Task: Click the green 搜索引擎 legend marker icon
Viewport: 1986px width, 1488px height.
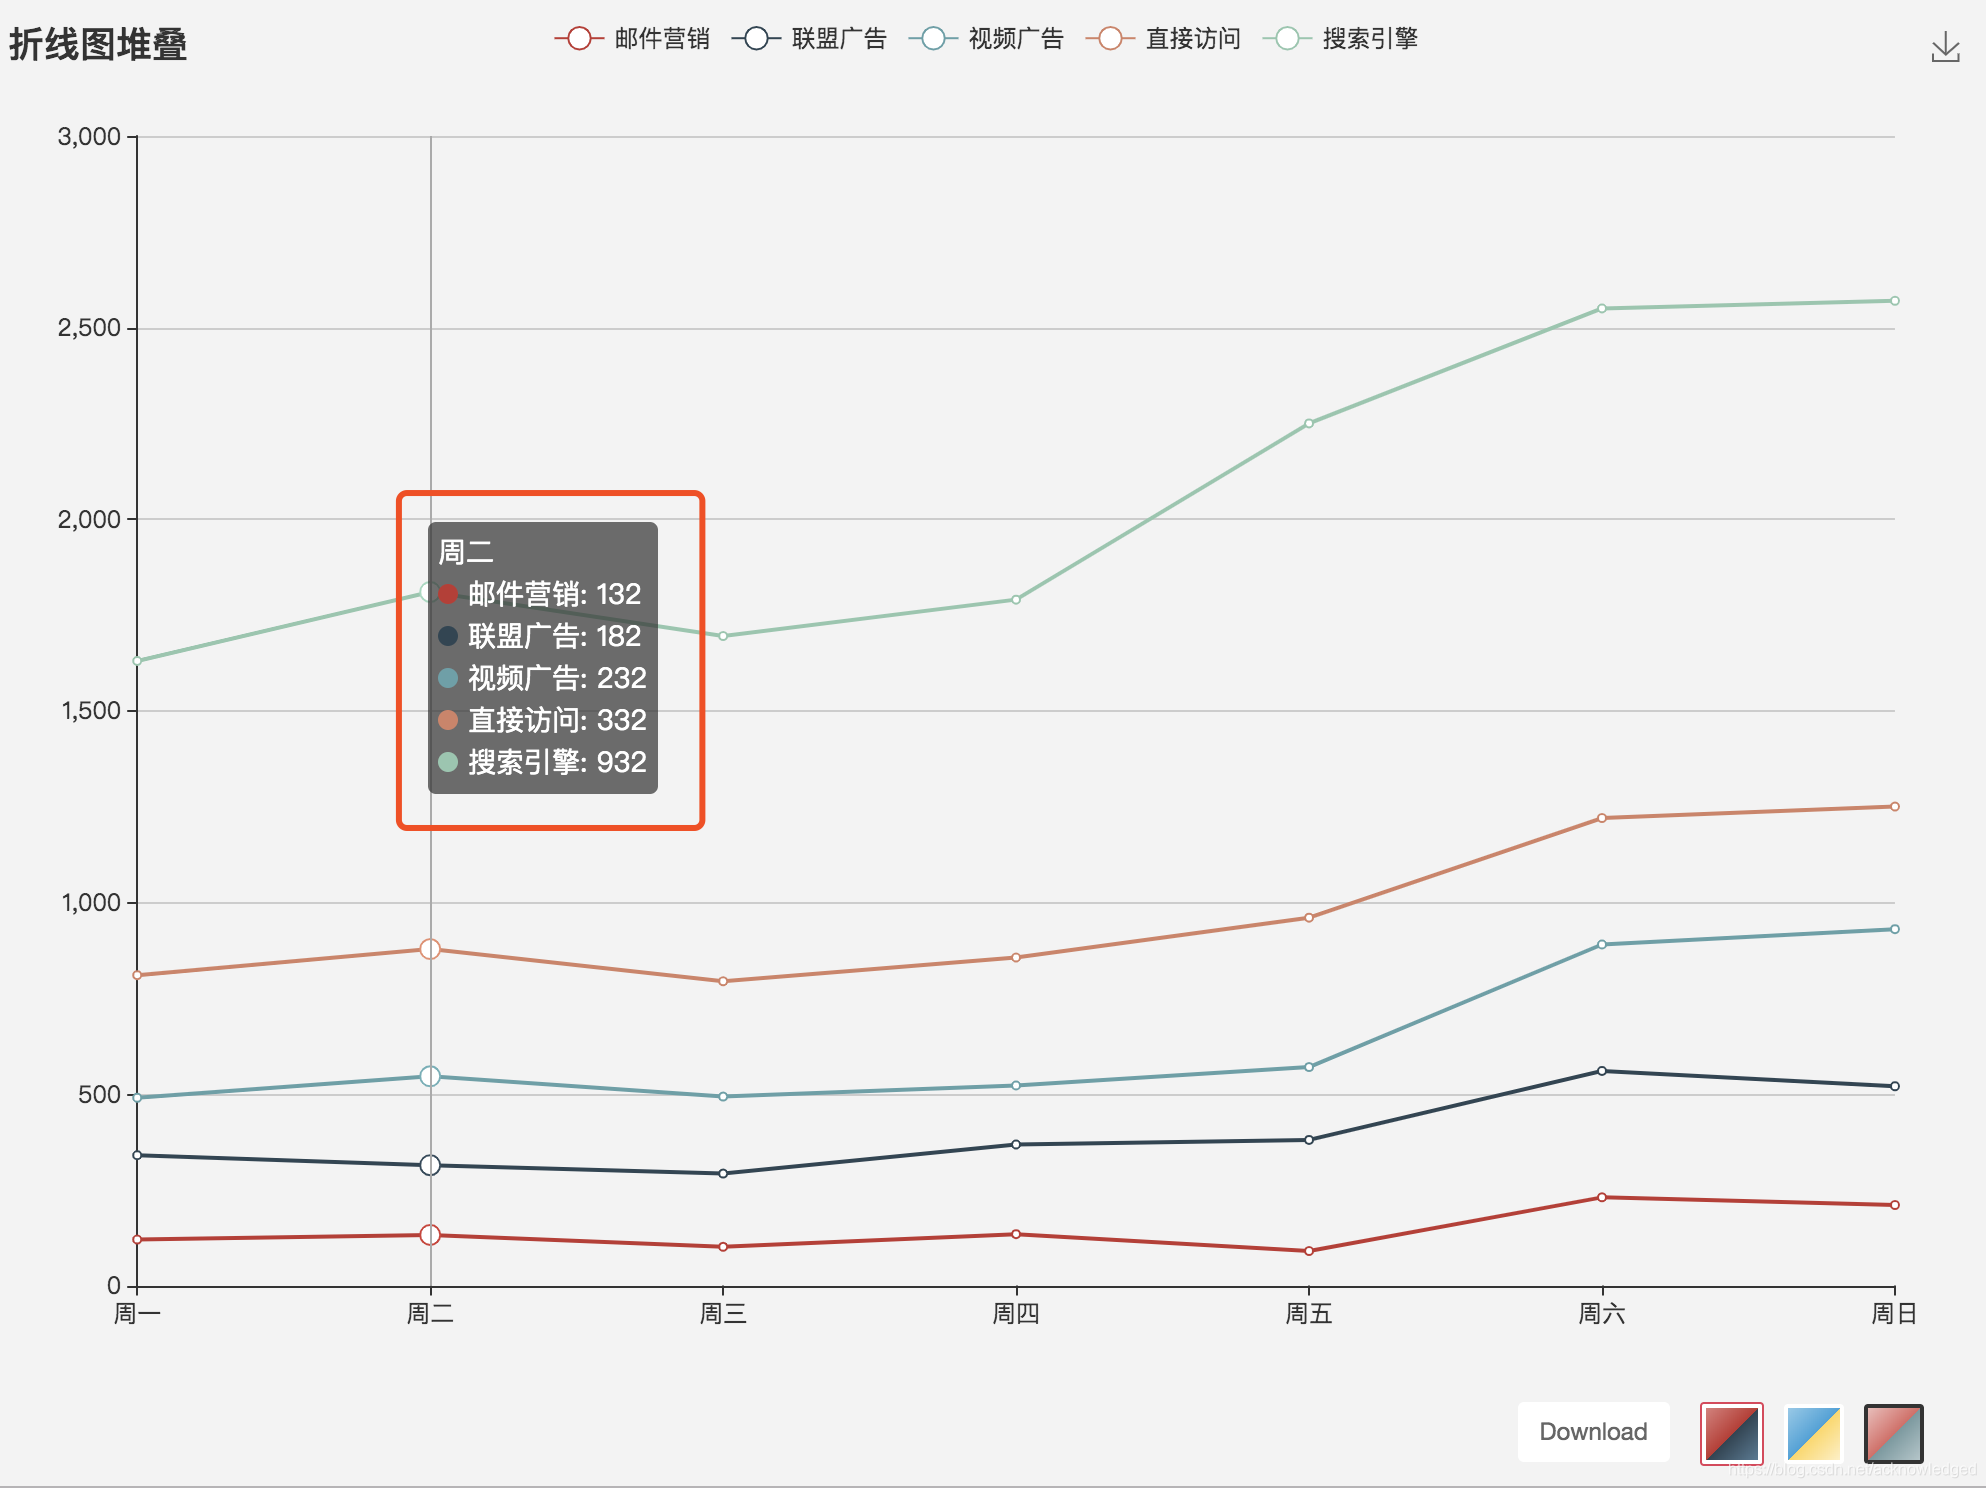Action: 1285,38
